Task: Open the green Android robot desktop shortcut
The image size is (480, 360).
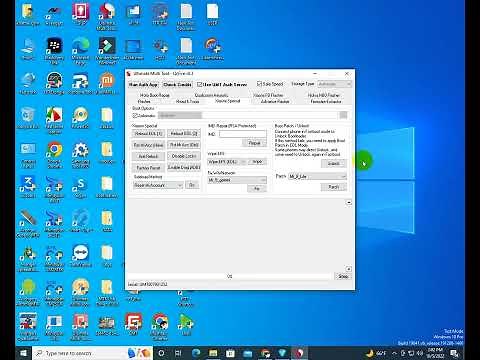Action: (x=28, y=292)
